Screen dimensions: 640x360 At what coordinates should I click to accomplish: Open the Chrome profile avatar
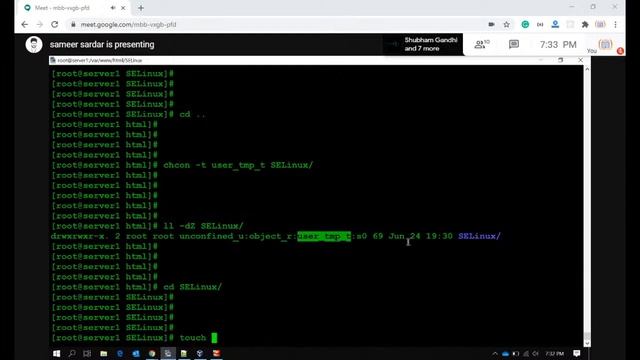point(600,24)
